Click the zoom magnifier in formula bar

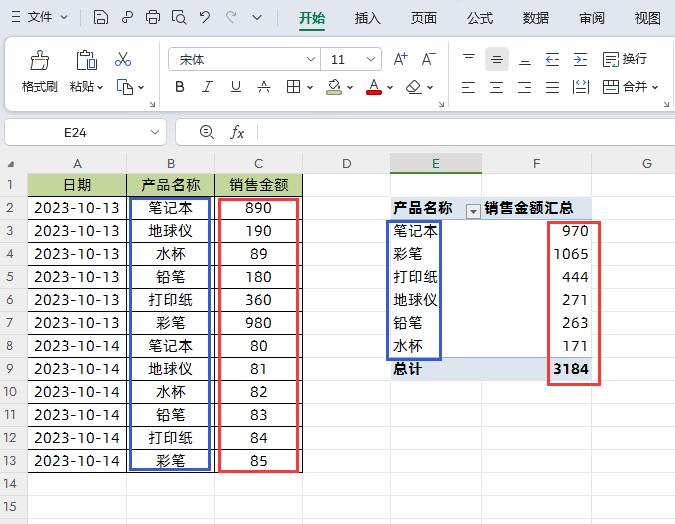pyautogui.click(x=207, y=132)
